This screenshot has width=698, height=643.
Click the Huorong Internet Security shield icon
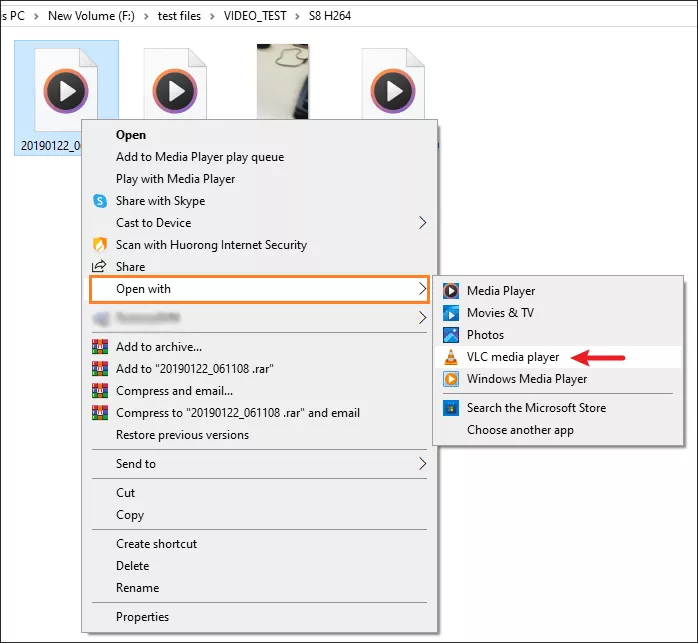tap(100, 244)
